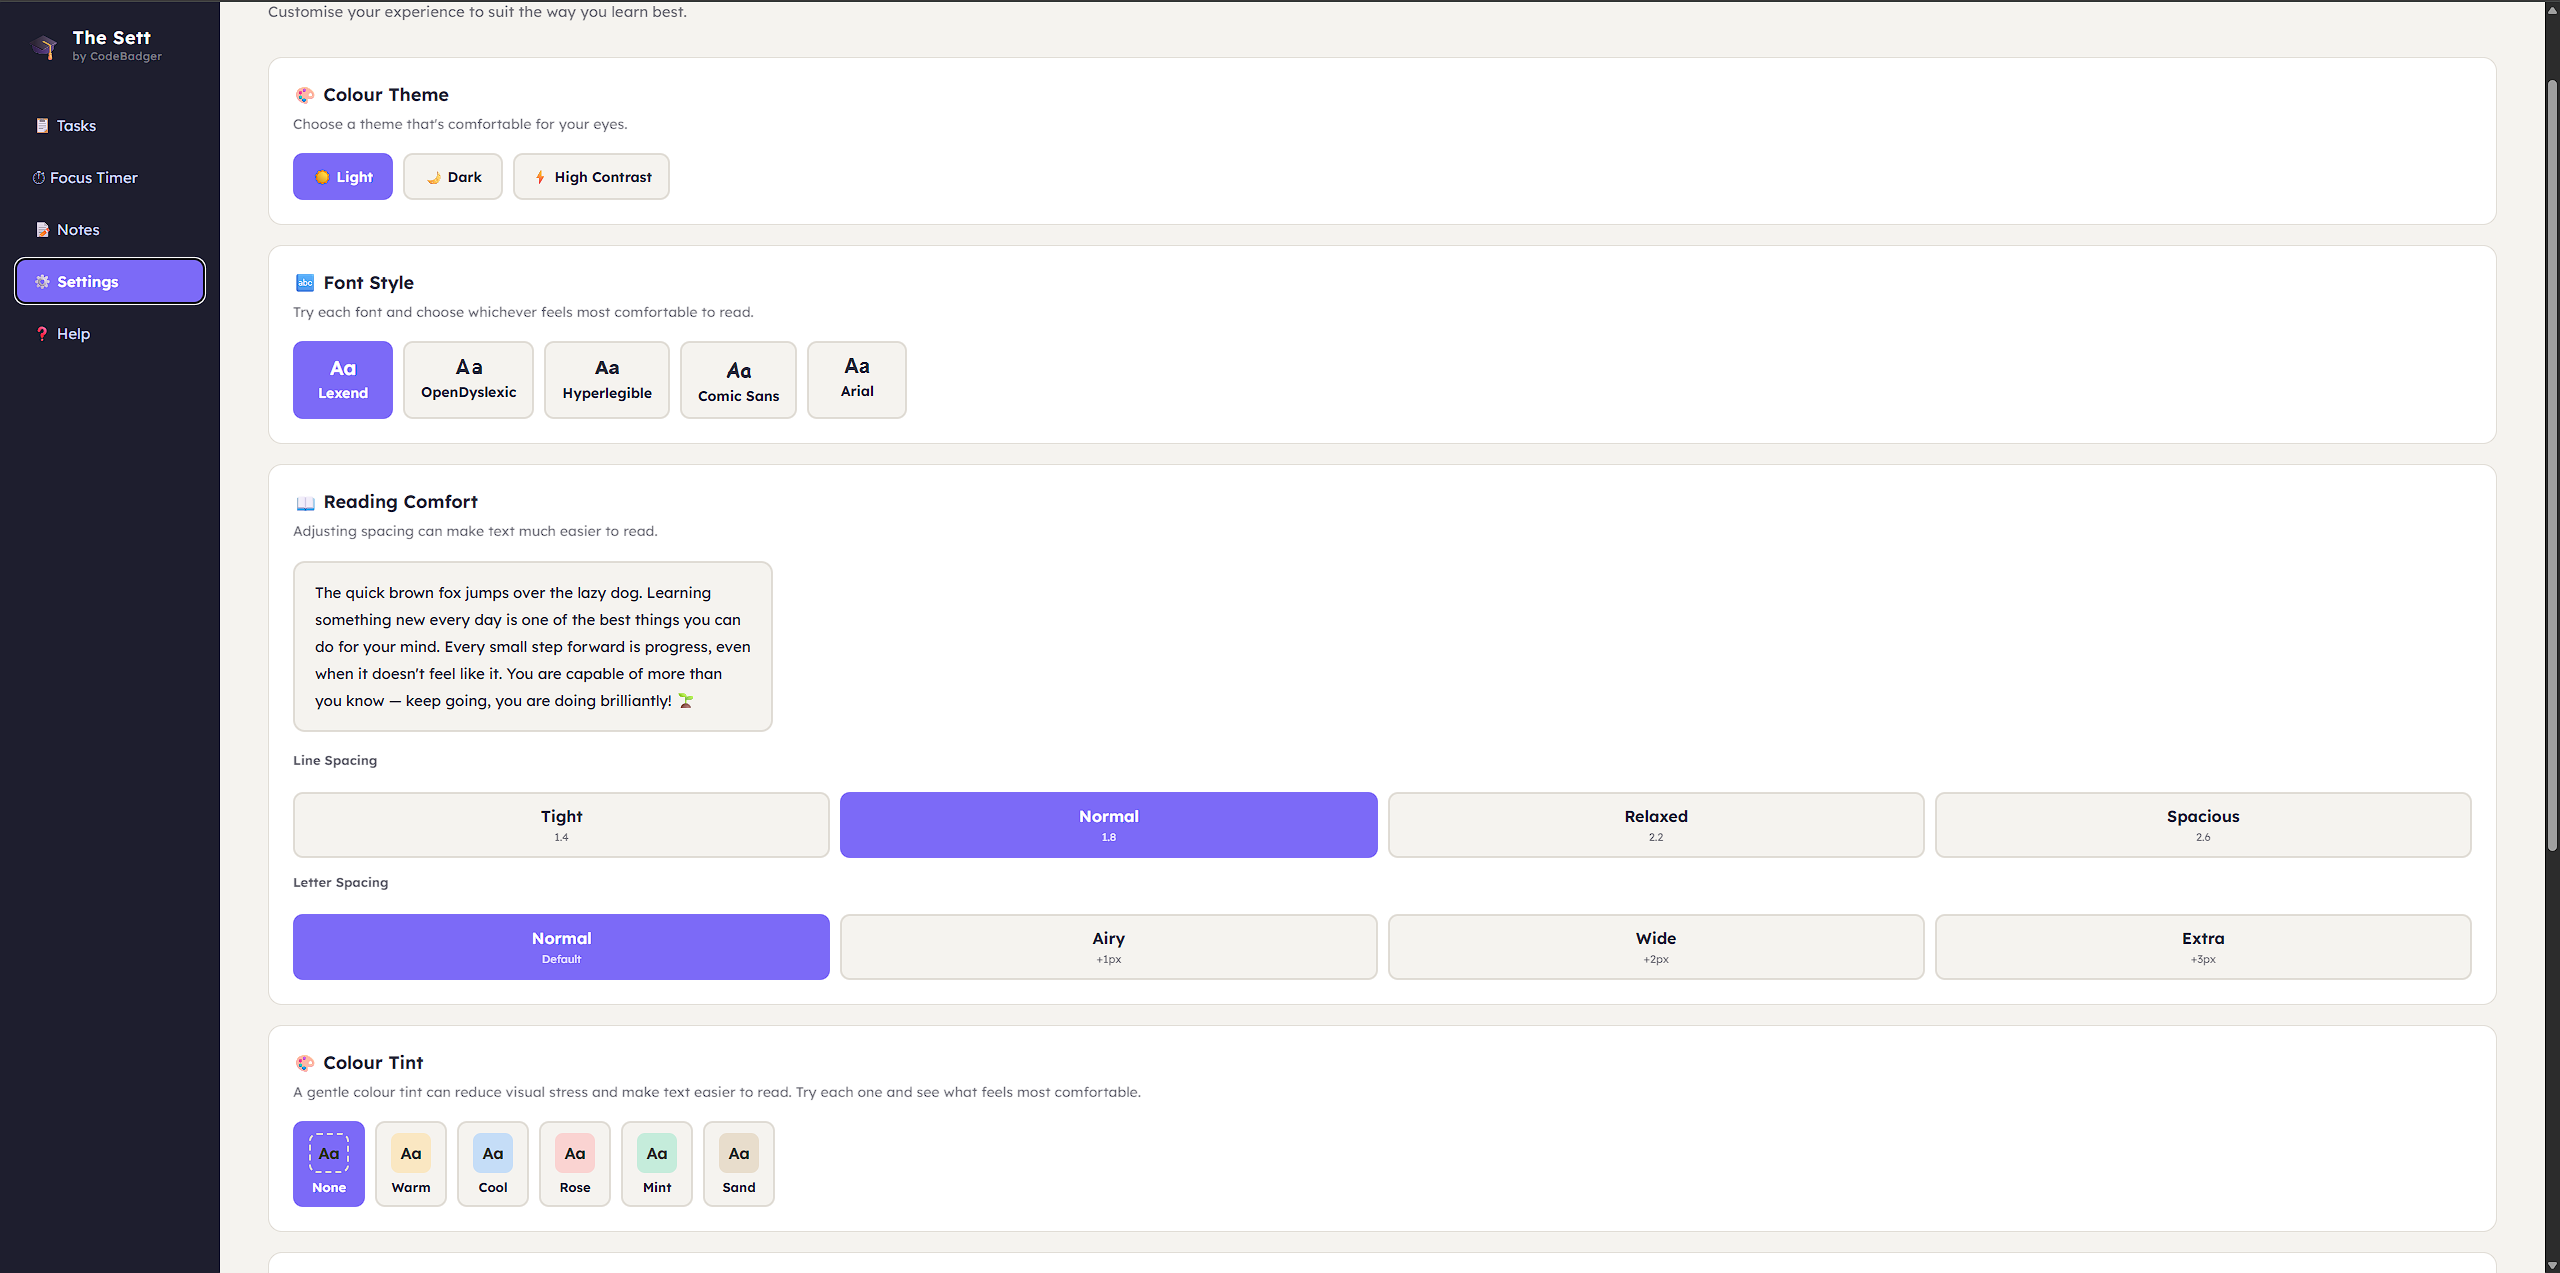Go to Notes section
Image resolution: width=2560 pixels, height=1273 pixels.
pos(110,230)
